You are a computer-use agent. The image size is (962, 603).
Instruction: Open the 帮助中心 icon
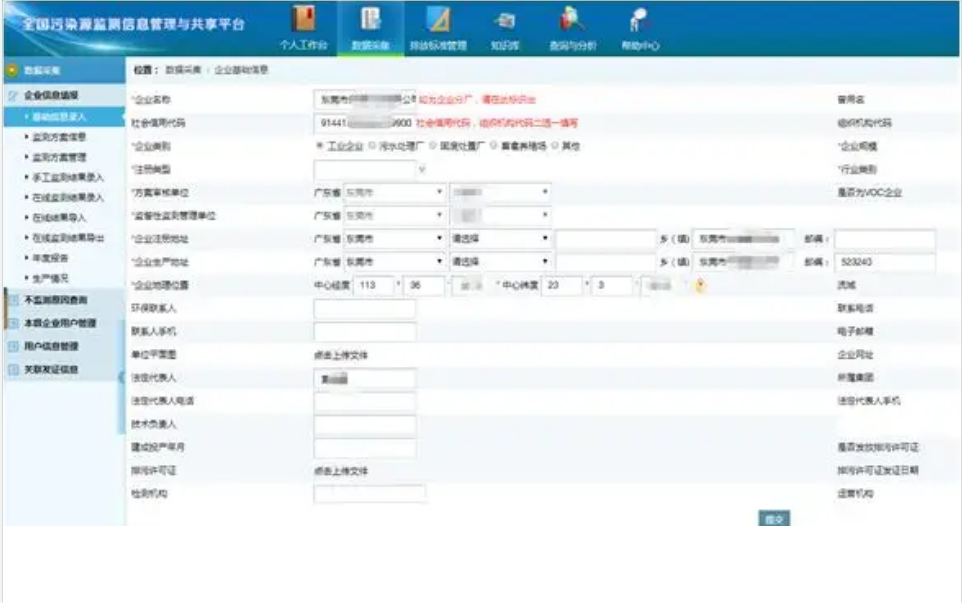pos(638,21)
